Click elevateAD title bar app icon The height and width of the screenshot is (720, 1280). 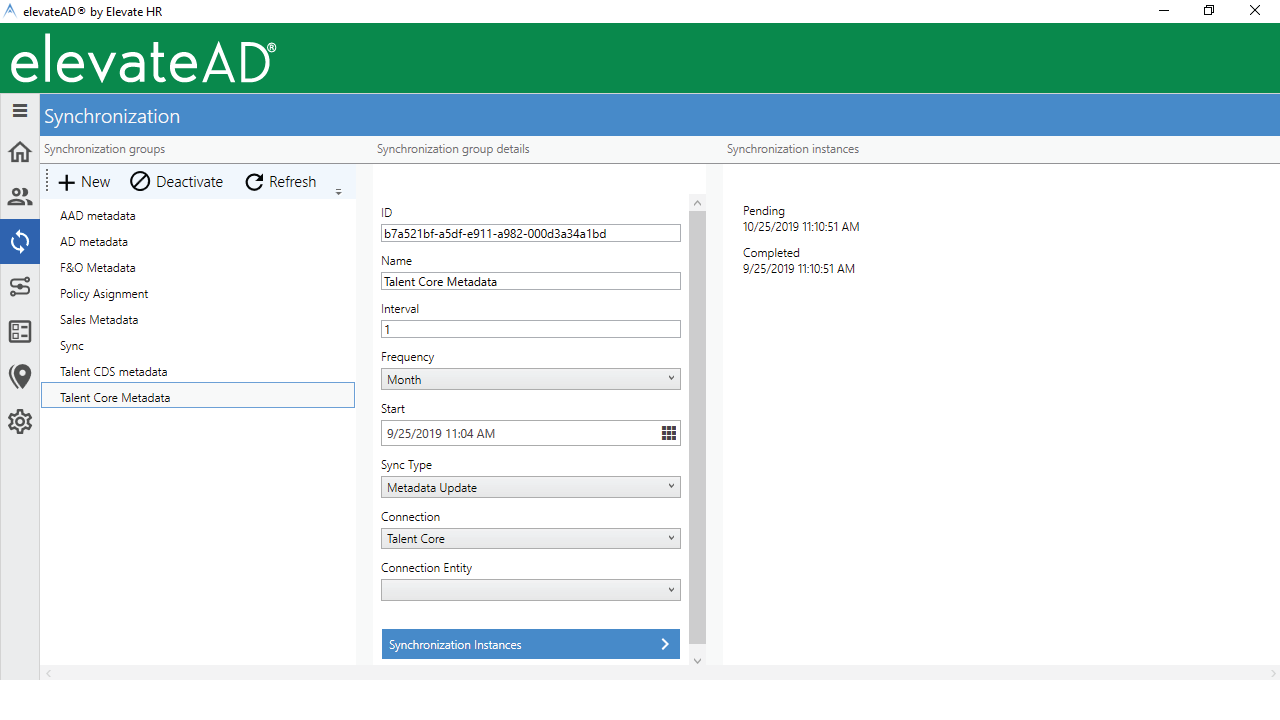point(11,11)
